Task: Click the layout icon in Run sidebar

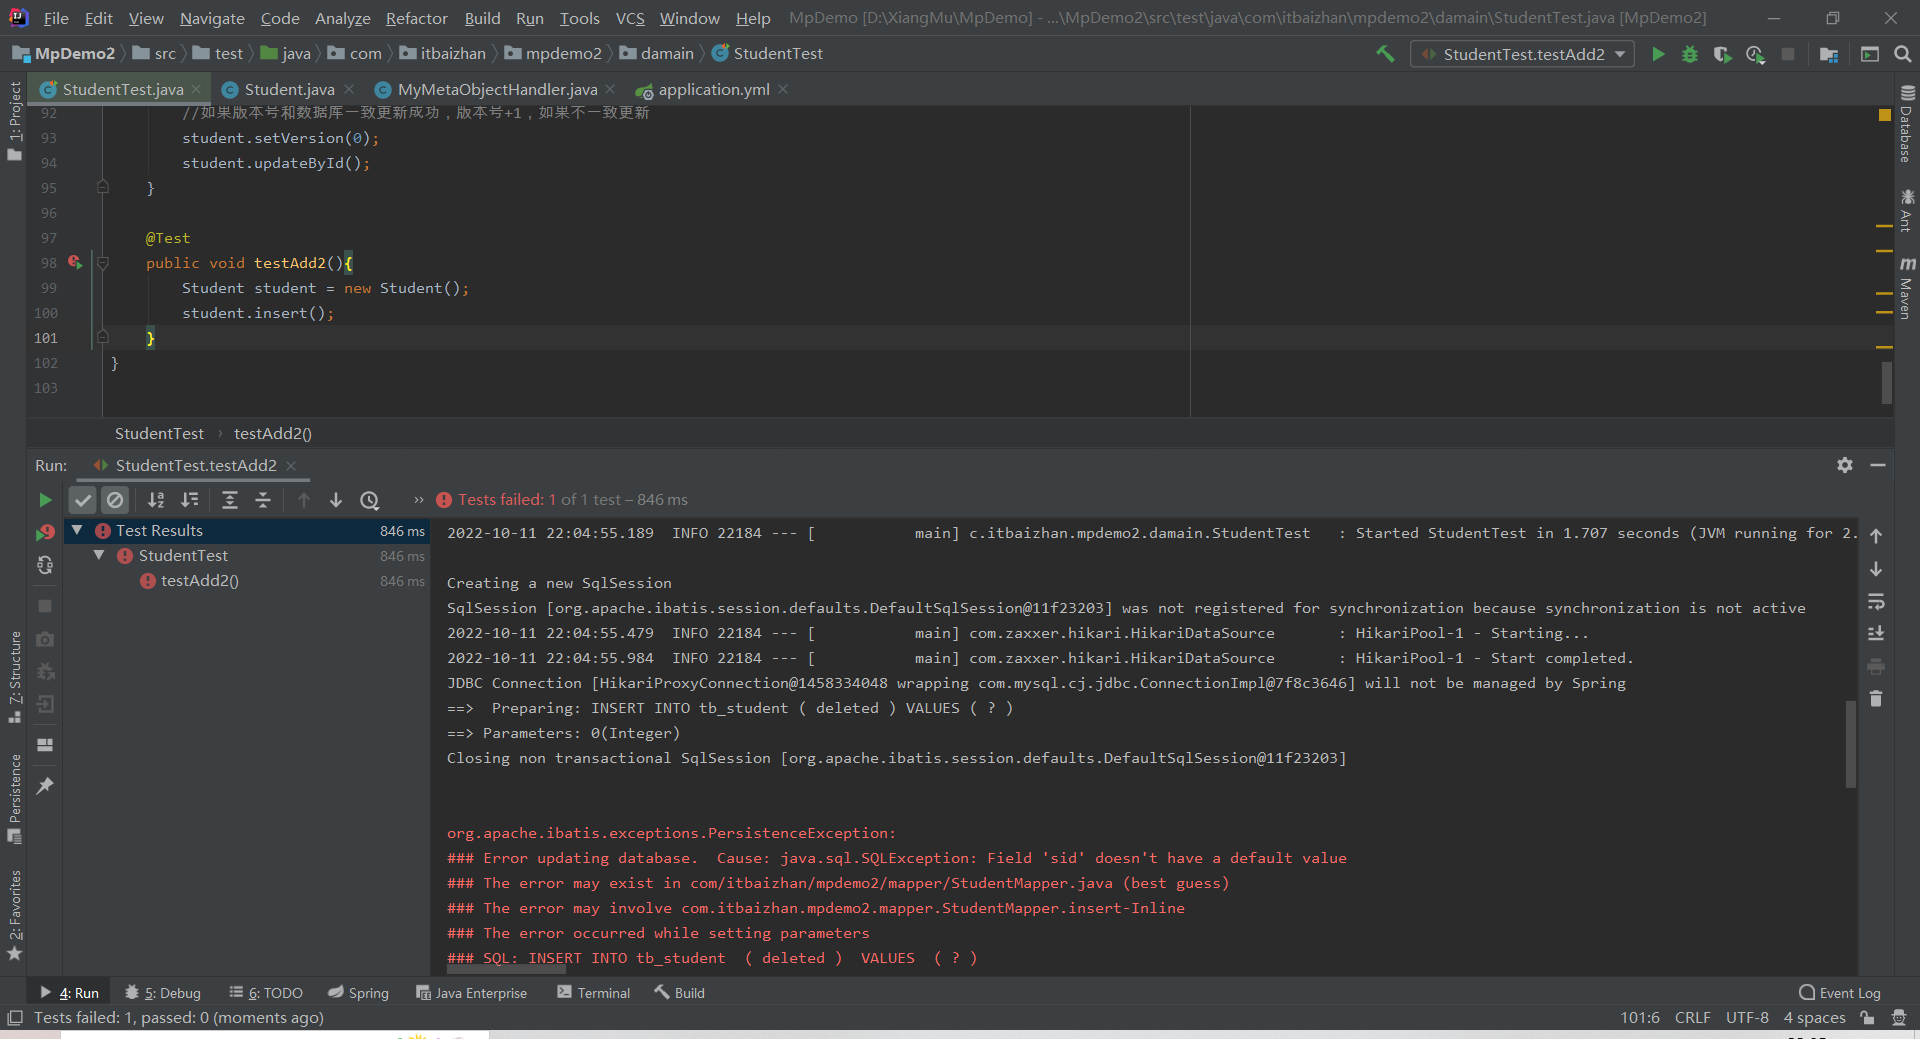Action: (x=45, y=745)
